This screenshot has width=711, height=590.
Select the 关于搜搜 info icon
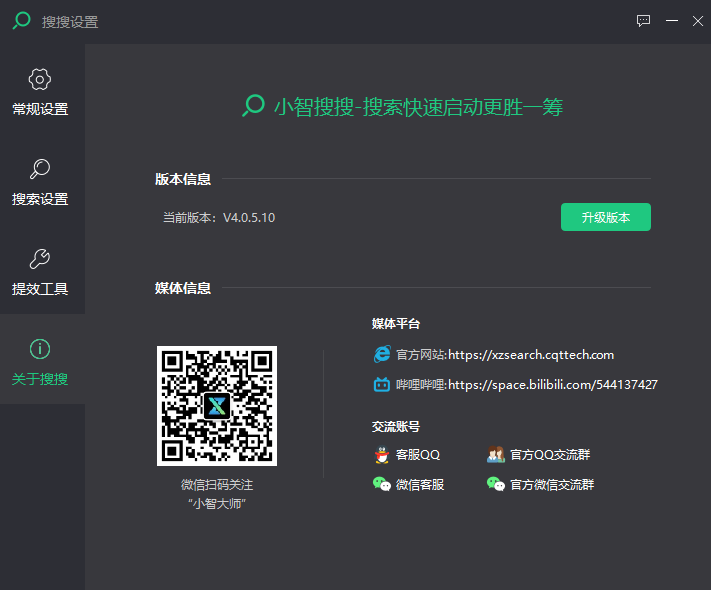[40, 349]
